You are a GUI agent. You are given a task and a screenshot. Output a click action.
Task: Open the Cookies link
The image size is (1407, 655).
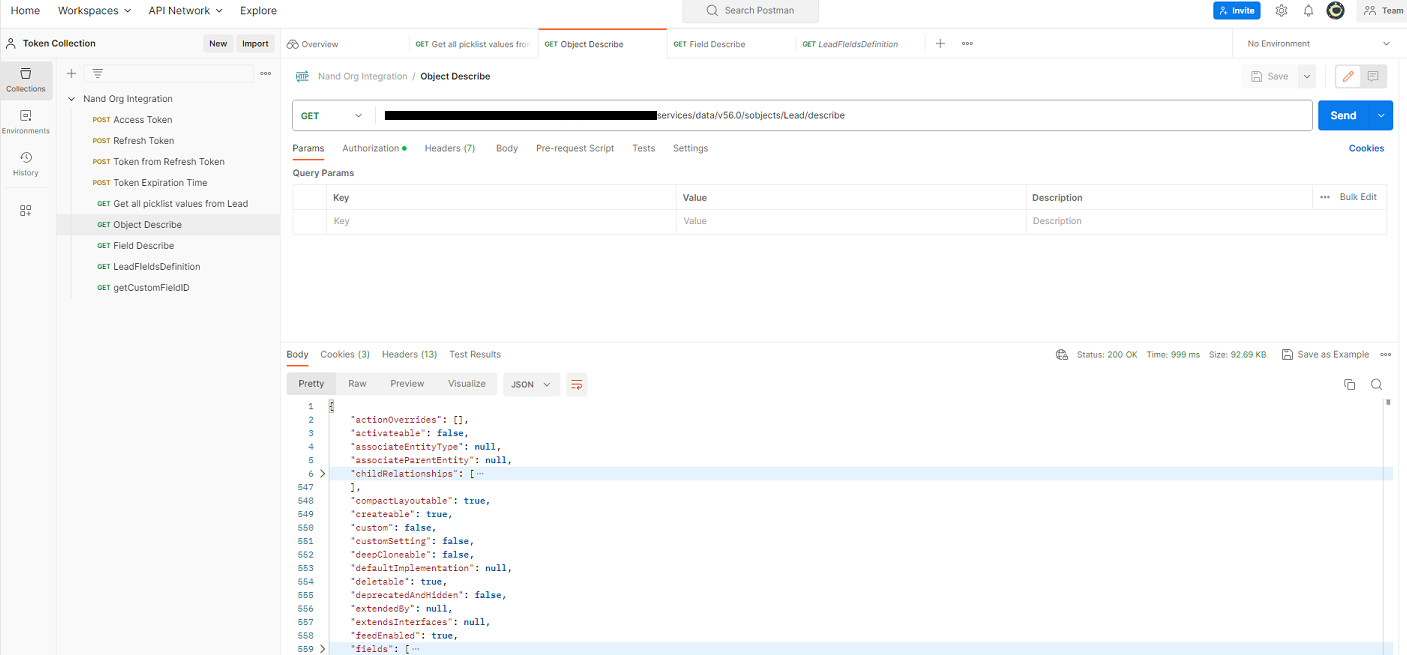pos(1366,148)
